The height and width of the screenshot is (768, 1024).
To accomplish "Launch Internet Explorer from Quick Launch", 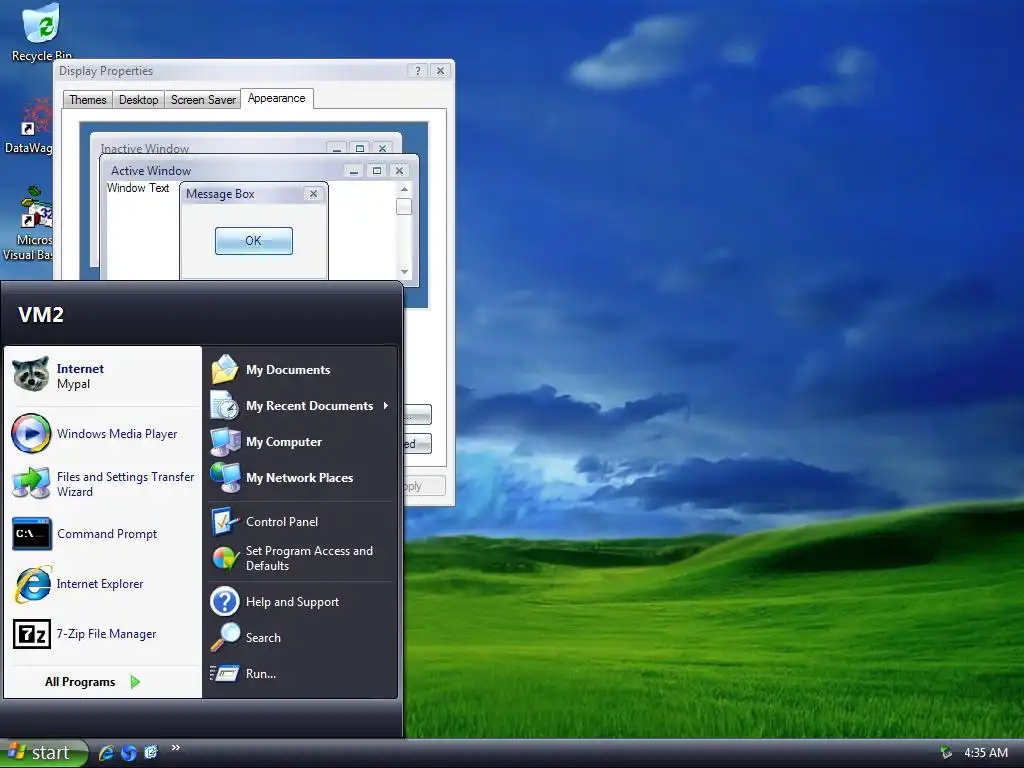I will (106, 753).
